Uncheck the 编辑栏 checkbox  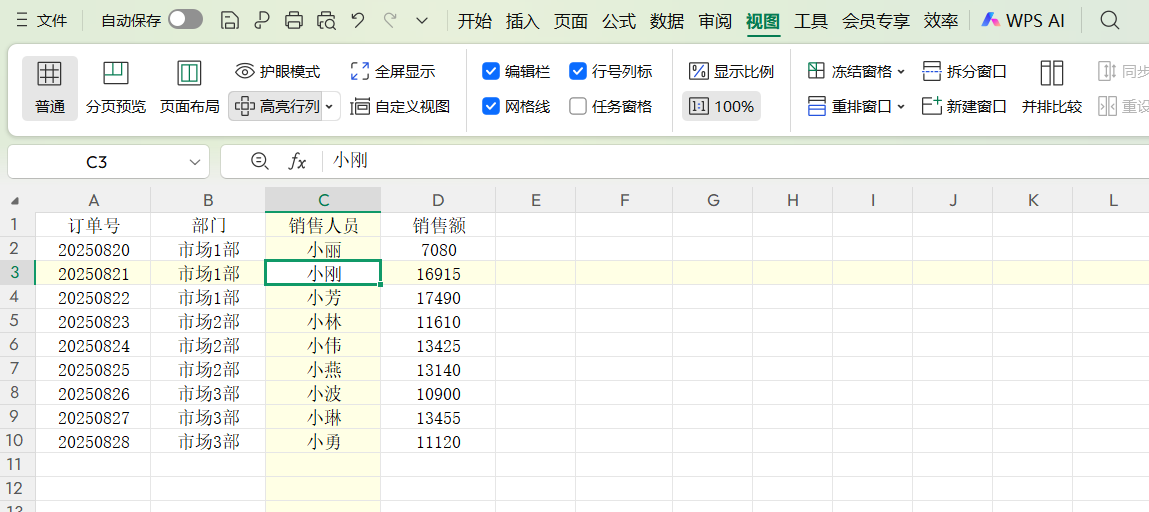click(x=491, y=71)
